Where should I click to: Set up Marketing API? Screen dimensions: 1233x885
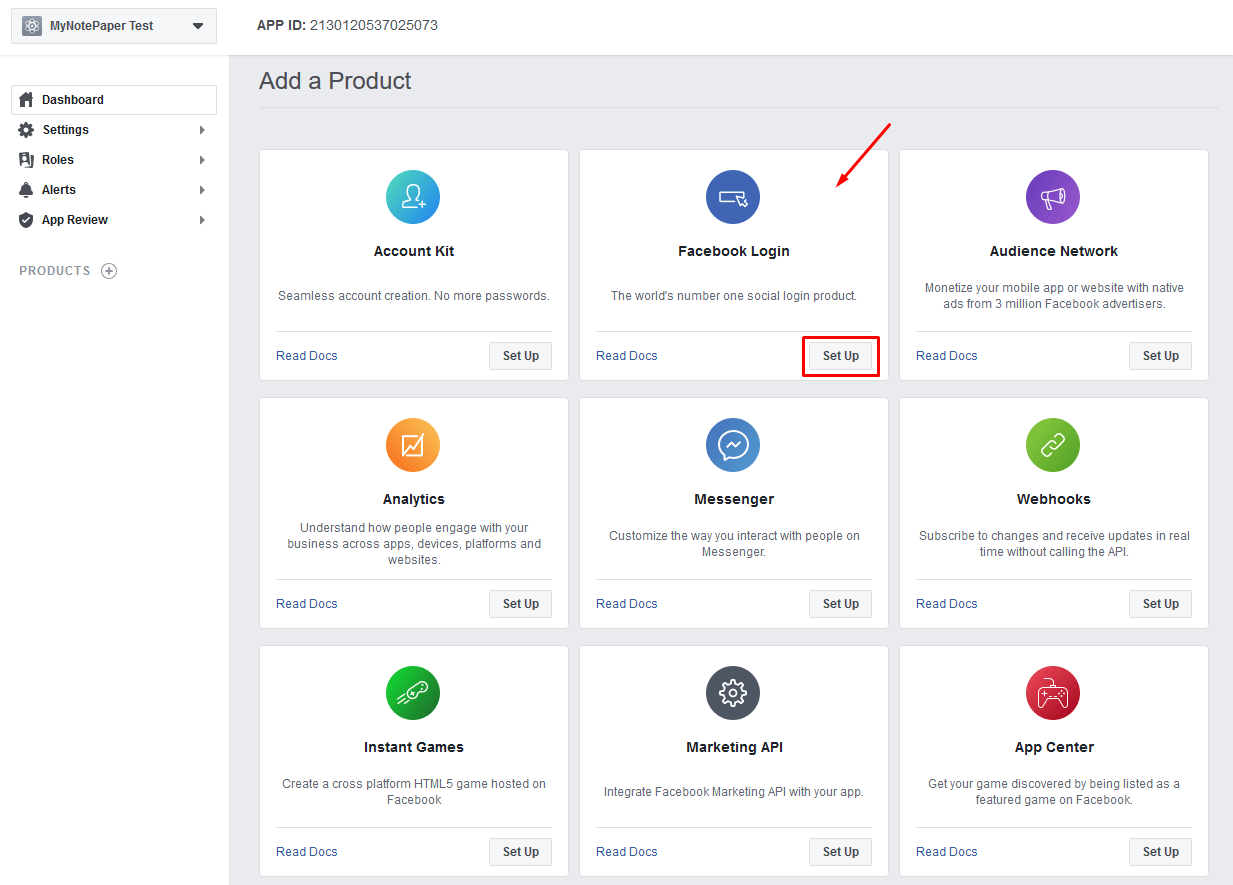840,852
